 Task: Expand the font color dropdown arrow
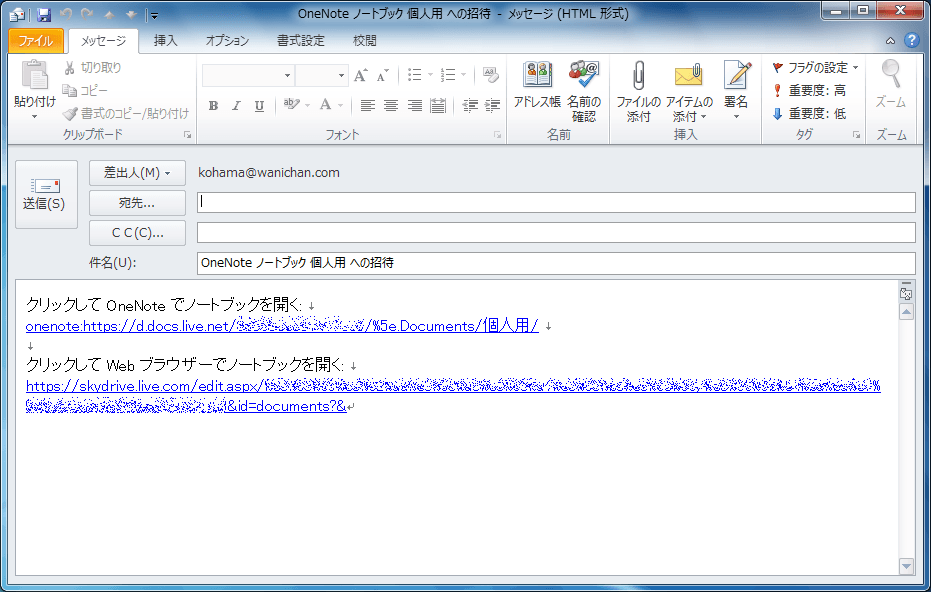point(341,106)
